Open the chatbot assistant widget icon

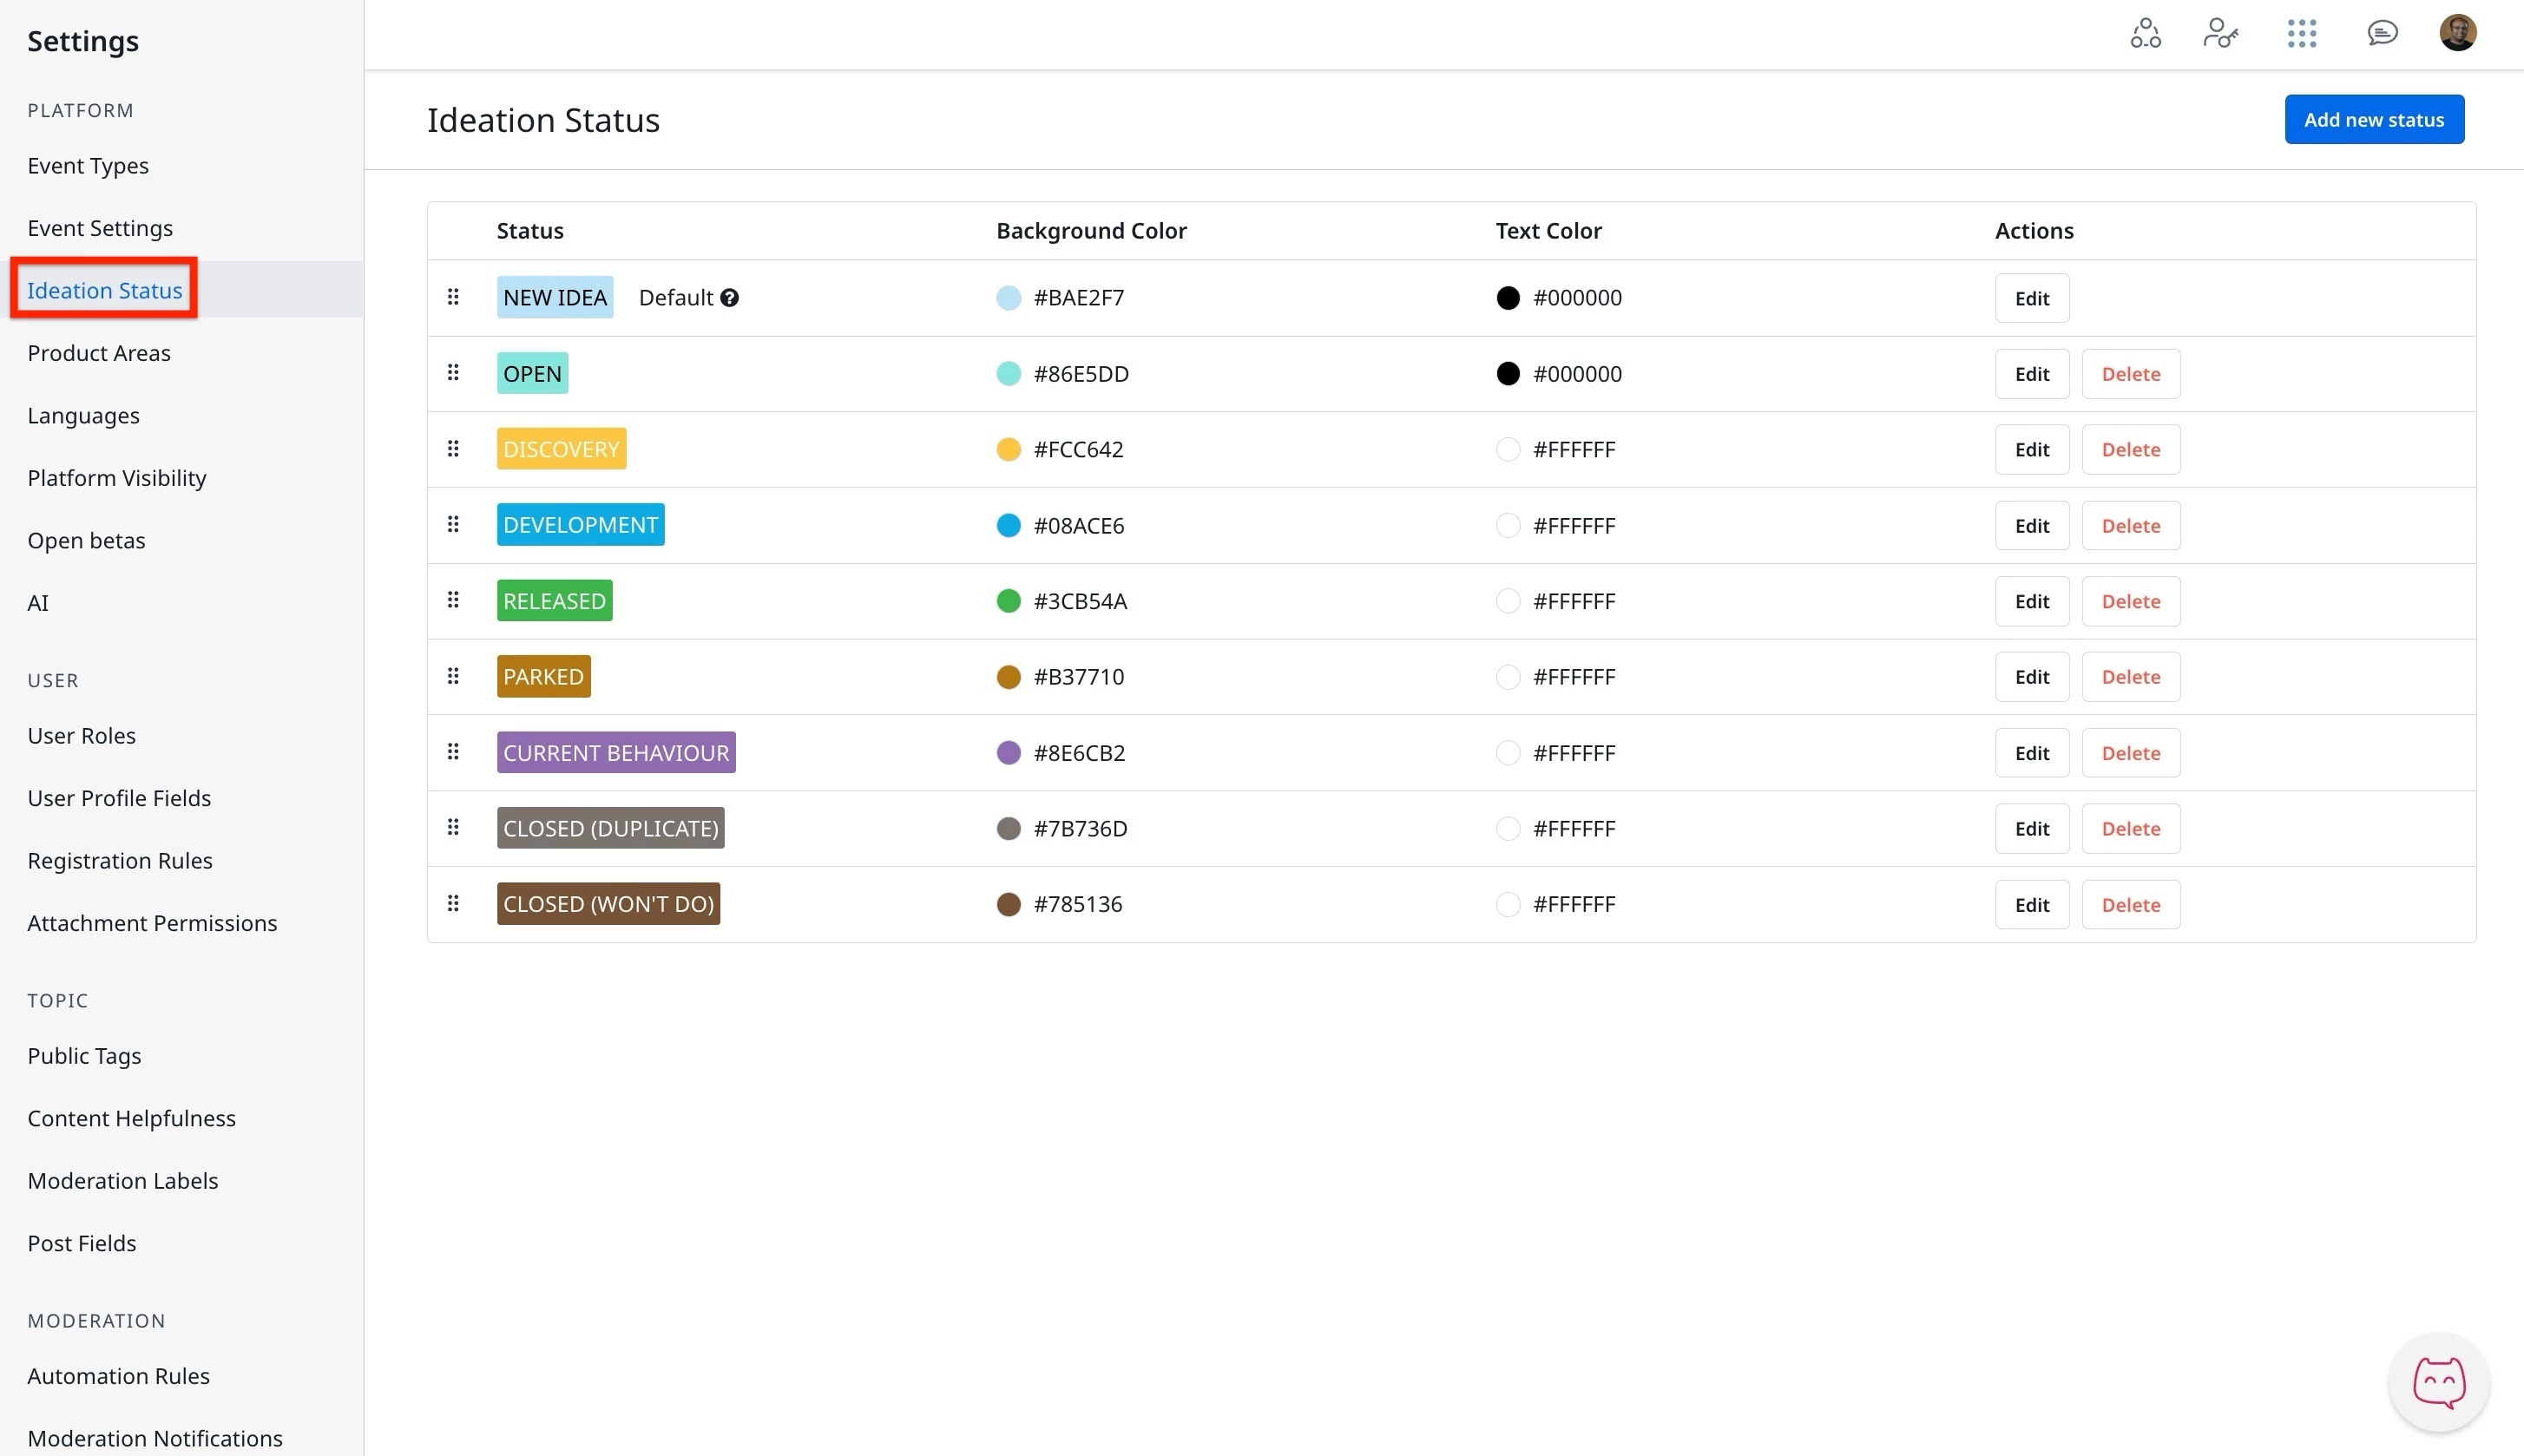pyautogui.click(x=2438, y=1383)
